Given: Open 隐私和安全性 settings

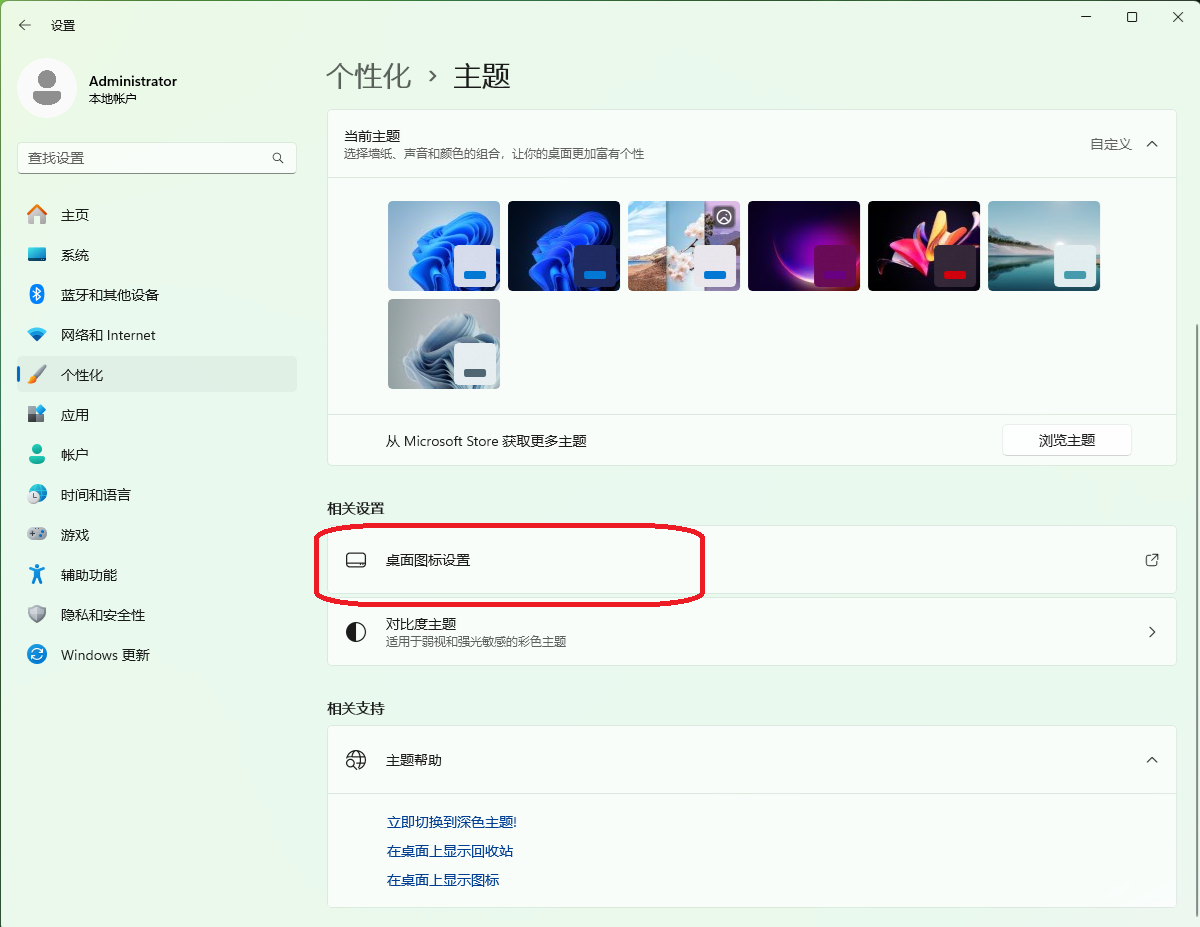Looking at the screenshot, I should click(157, 615).
